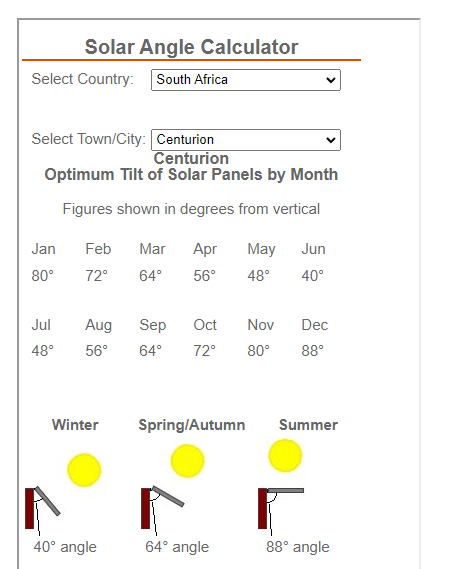Click the Winter heading label

click(x=75, y=425)
